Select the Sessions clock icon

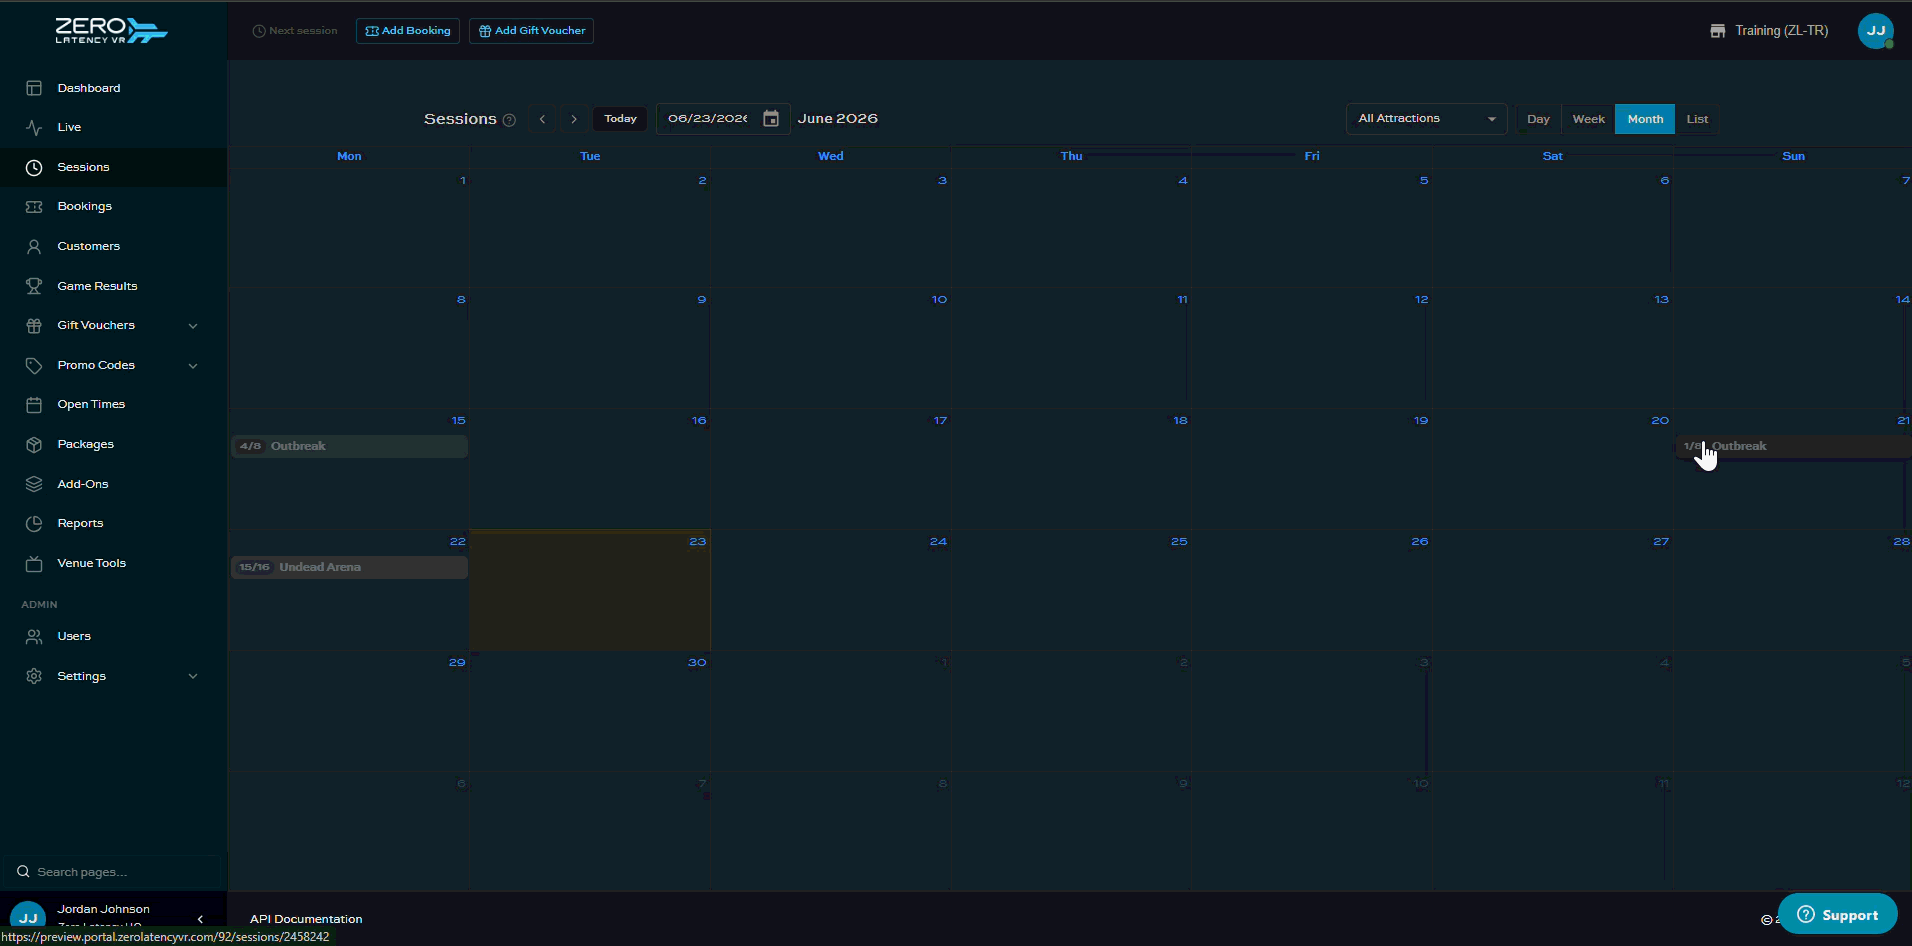(x=34, y=167)
